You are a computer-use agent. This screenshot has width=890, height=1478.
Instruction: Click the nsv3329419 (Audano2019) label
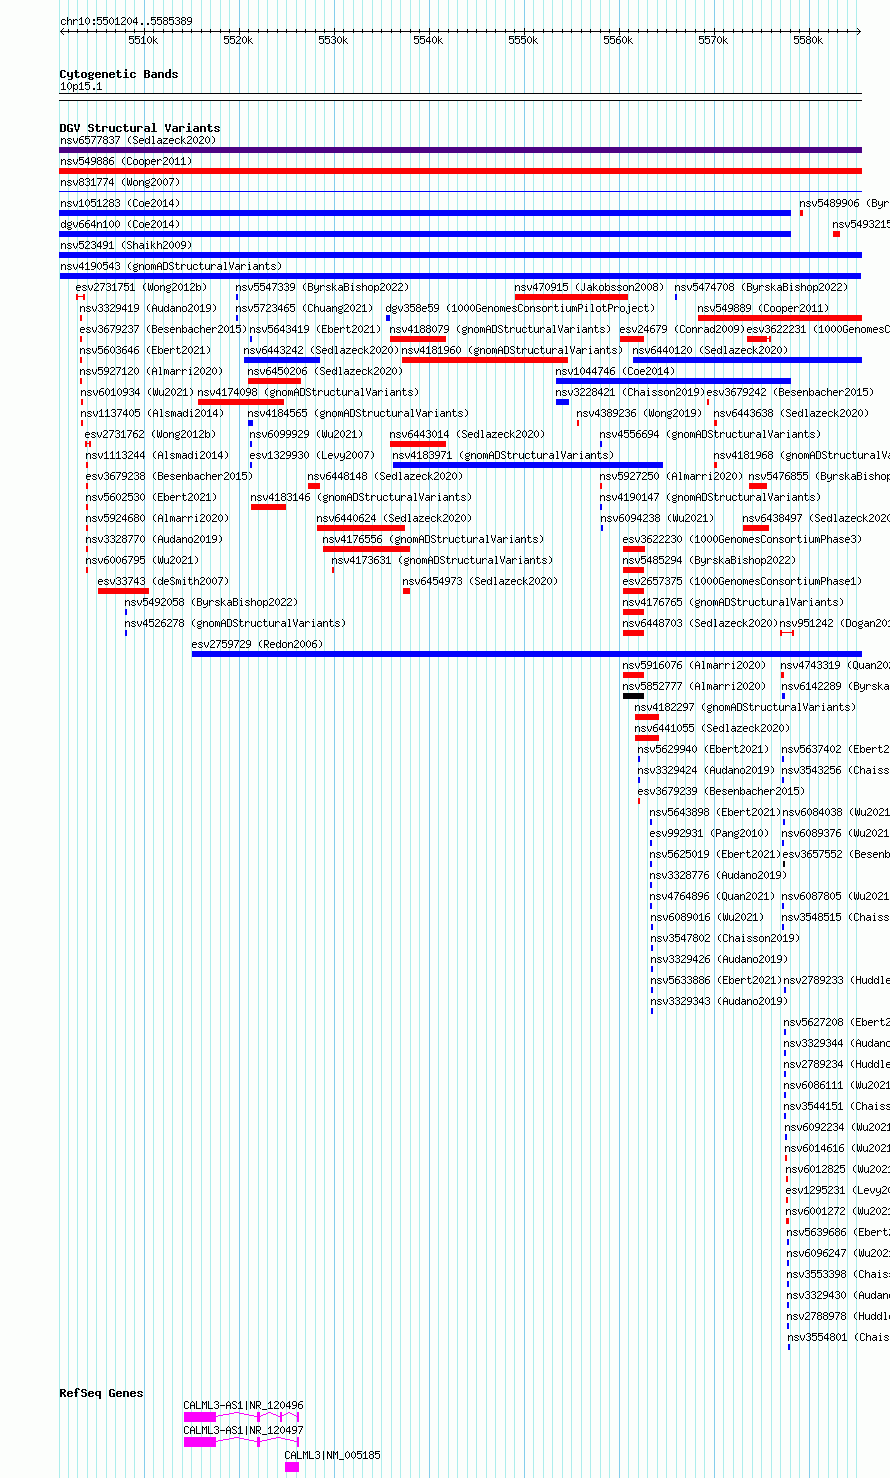(148, 308)
